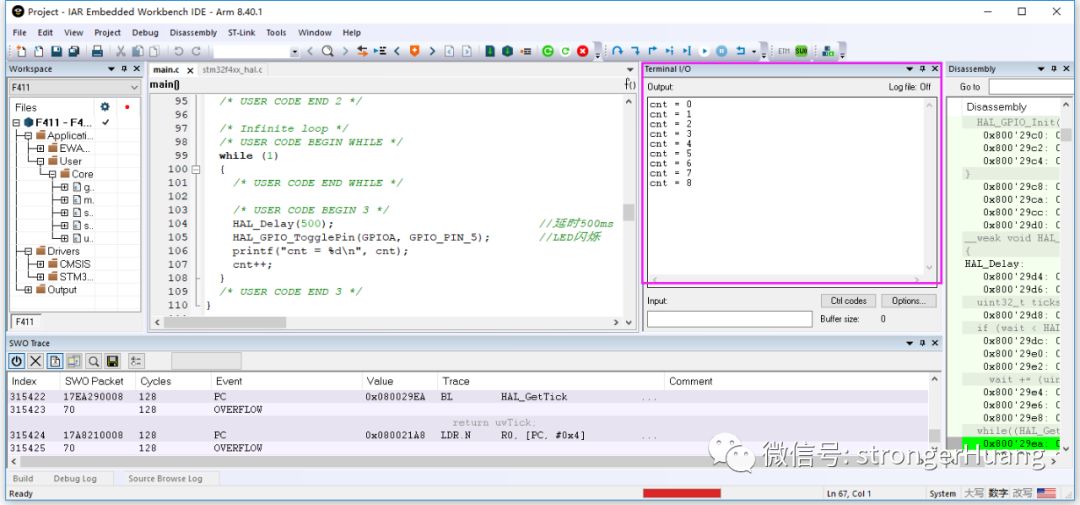
Task: Open the F411 workspace configuration dropdown
Action: pos(135,88)
